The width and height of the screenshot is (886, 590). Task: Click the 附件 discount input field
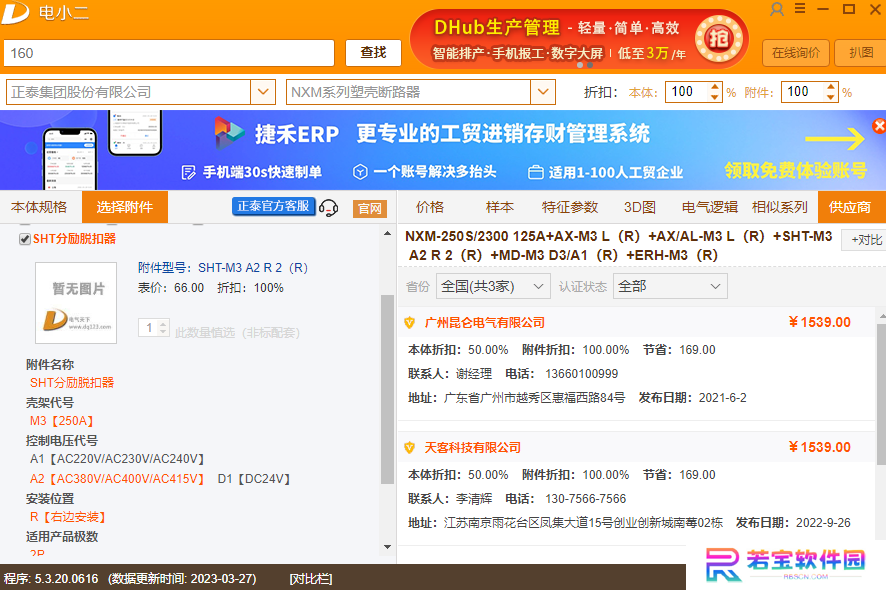(x=802, y=92)
